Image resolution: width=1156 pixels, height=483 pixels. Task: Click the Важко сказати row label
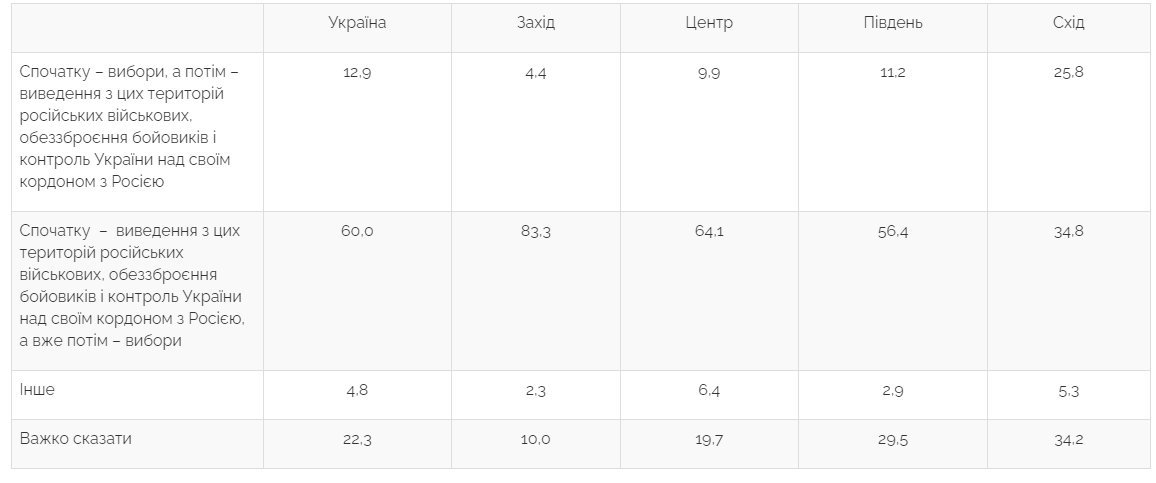pos(76,439)
